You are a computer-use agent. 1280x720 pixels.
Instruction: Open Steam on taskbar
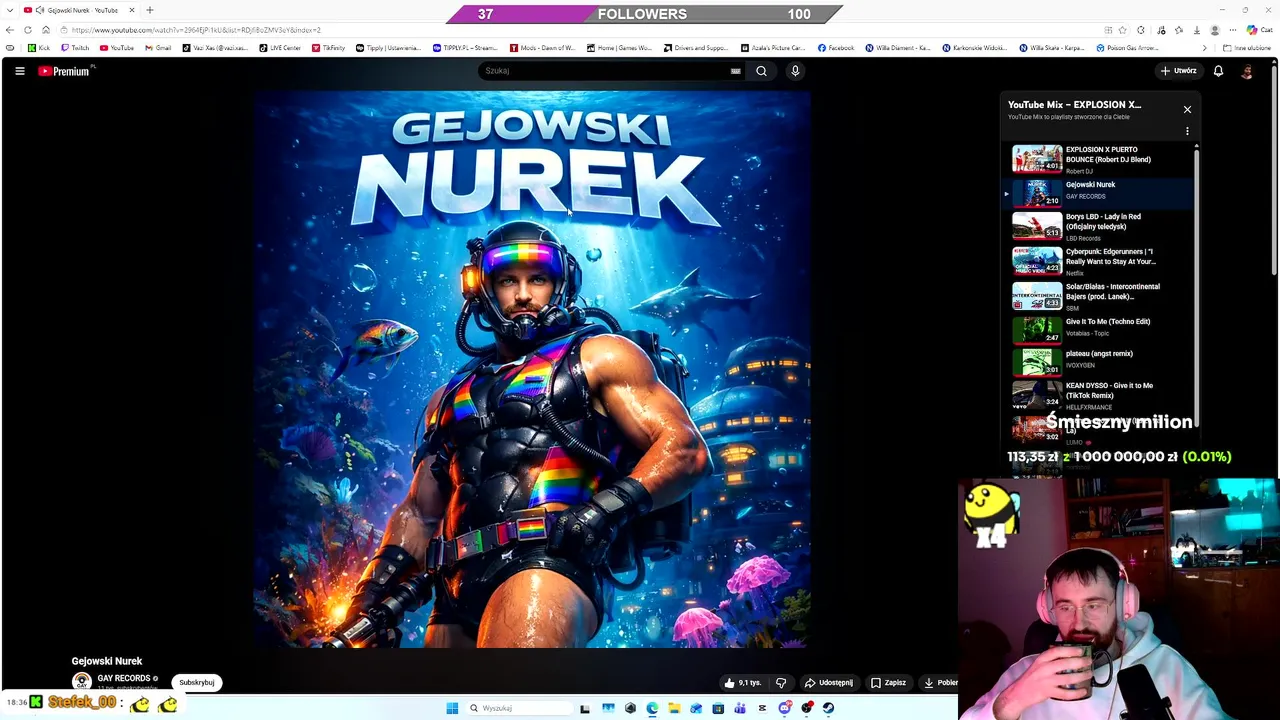tap(828, 708)
